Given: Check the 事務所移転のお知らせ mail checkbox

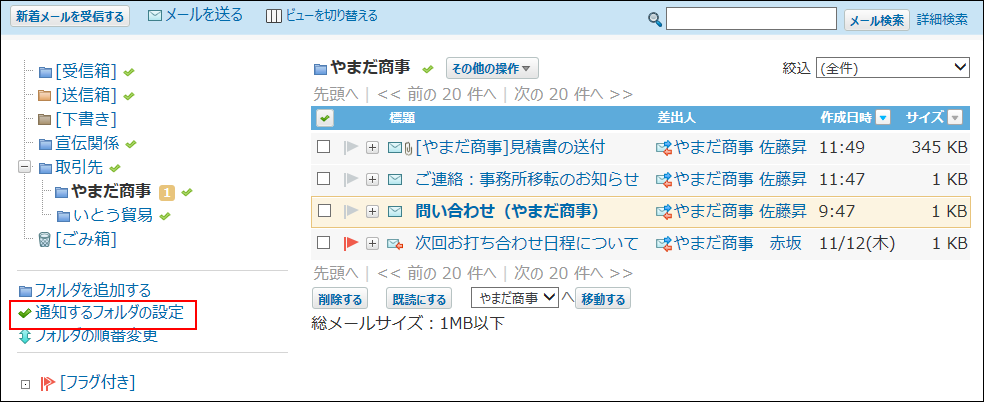Looking at the screenshot, I should click(x=323, y=179).
